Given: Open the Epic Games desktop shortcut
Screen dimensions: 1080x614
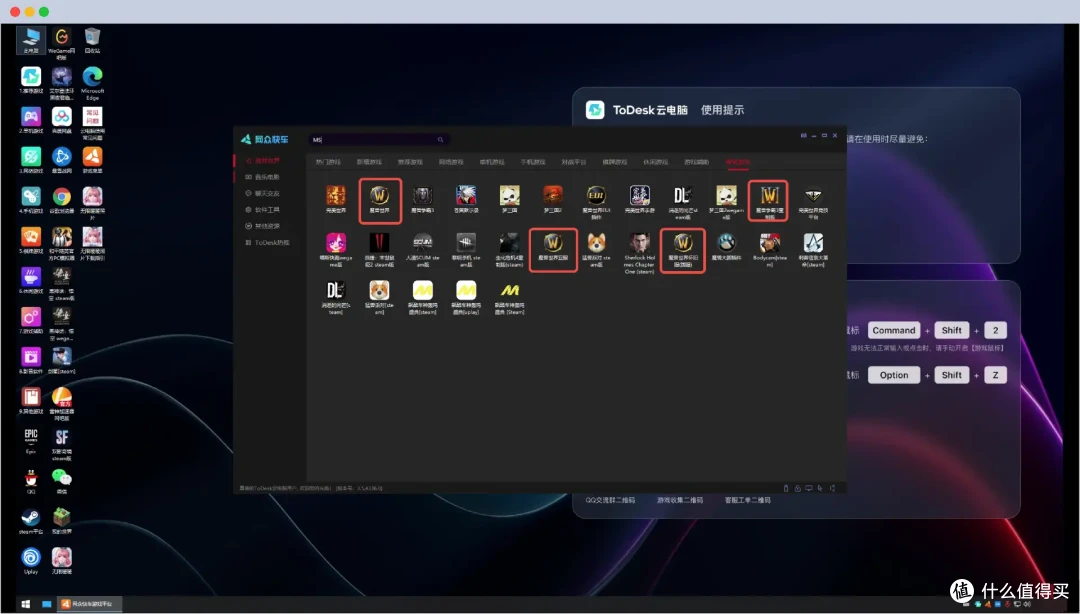Looking at the screenshot, I should [31, 437].
